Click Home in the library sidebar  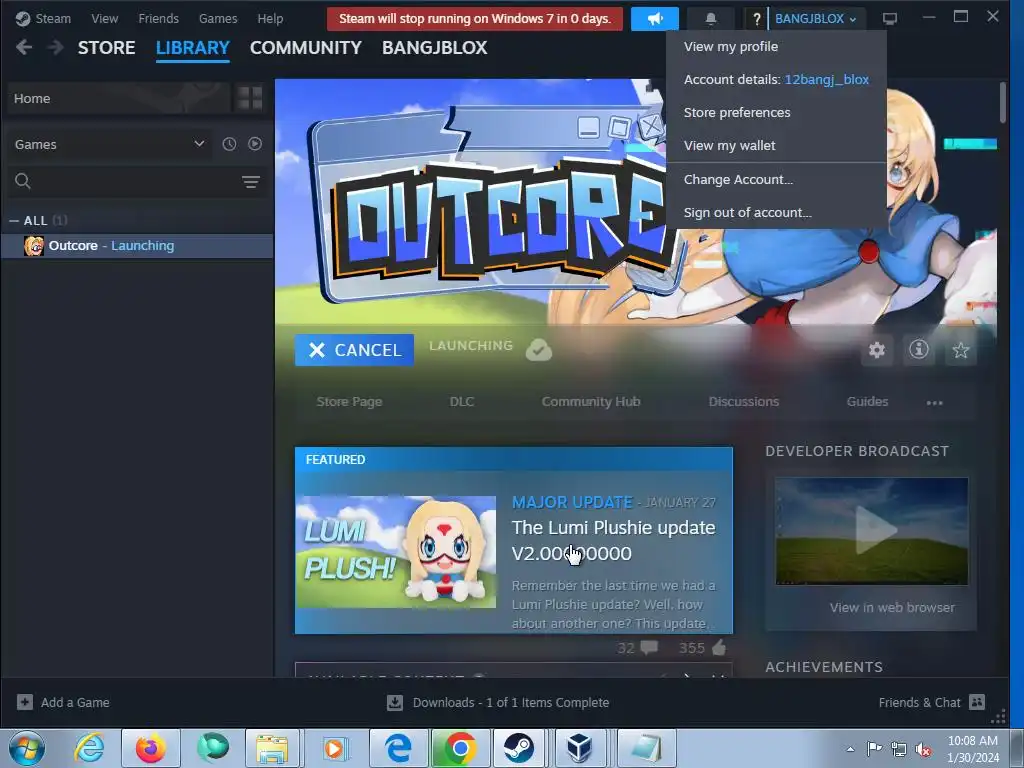pos(117,99)
